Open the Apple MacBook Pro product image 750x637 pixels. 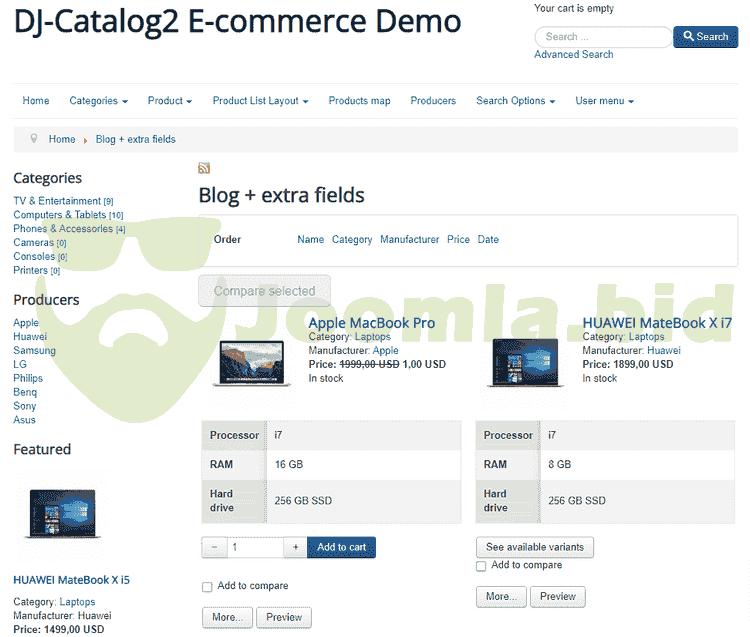[x=250, y=363]
